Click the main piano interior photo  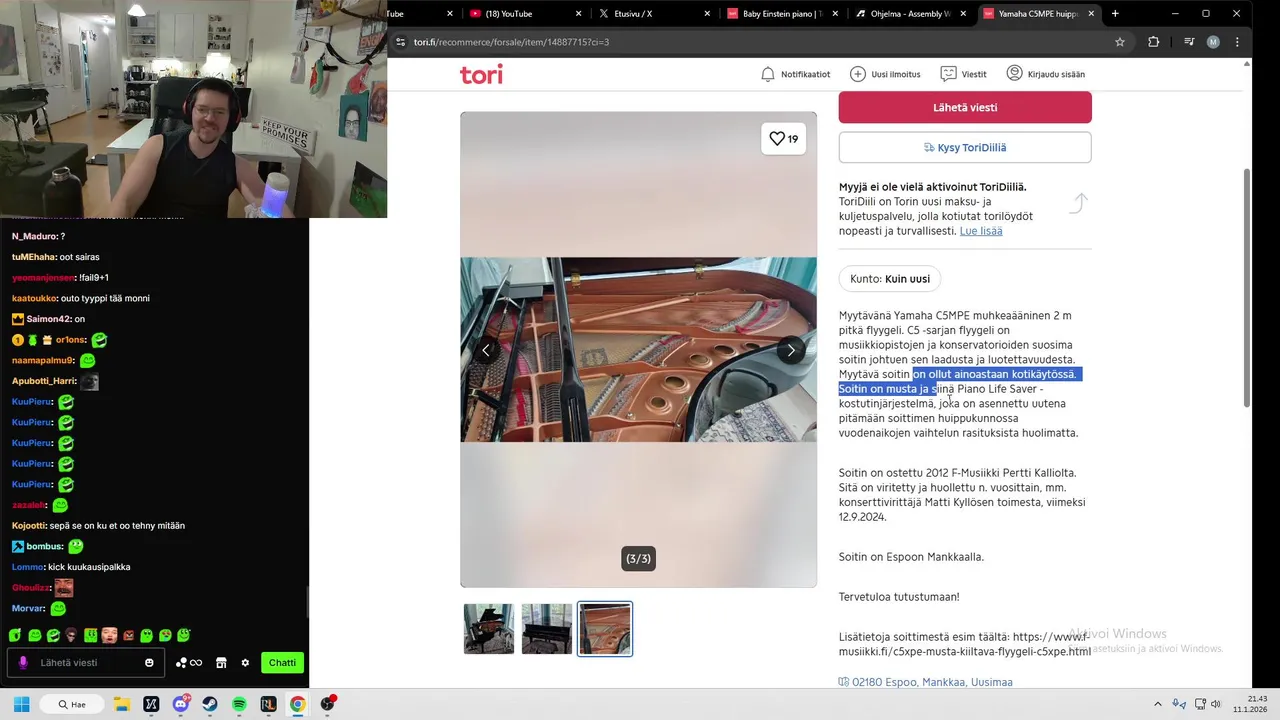pyautogui.click(x=638, y=350)
